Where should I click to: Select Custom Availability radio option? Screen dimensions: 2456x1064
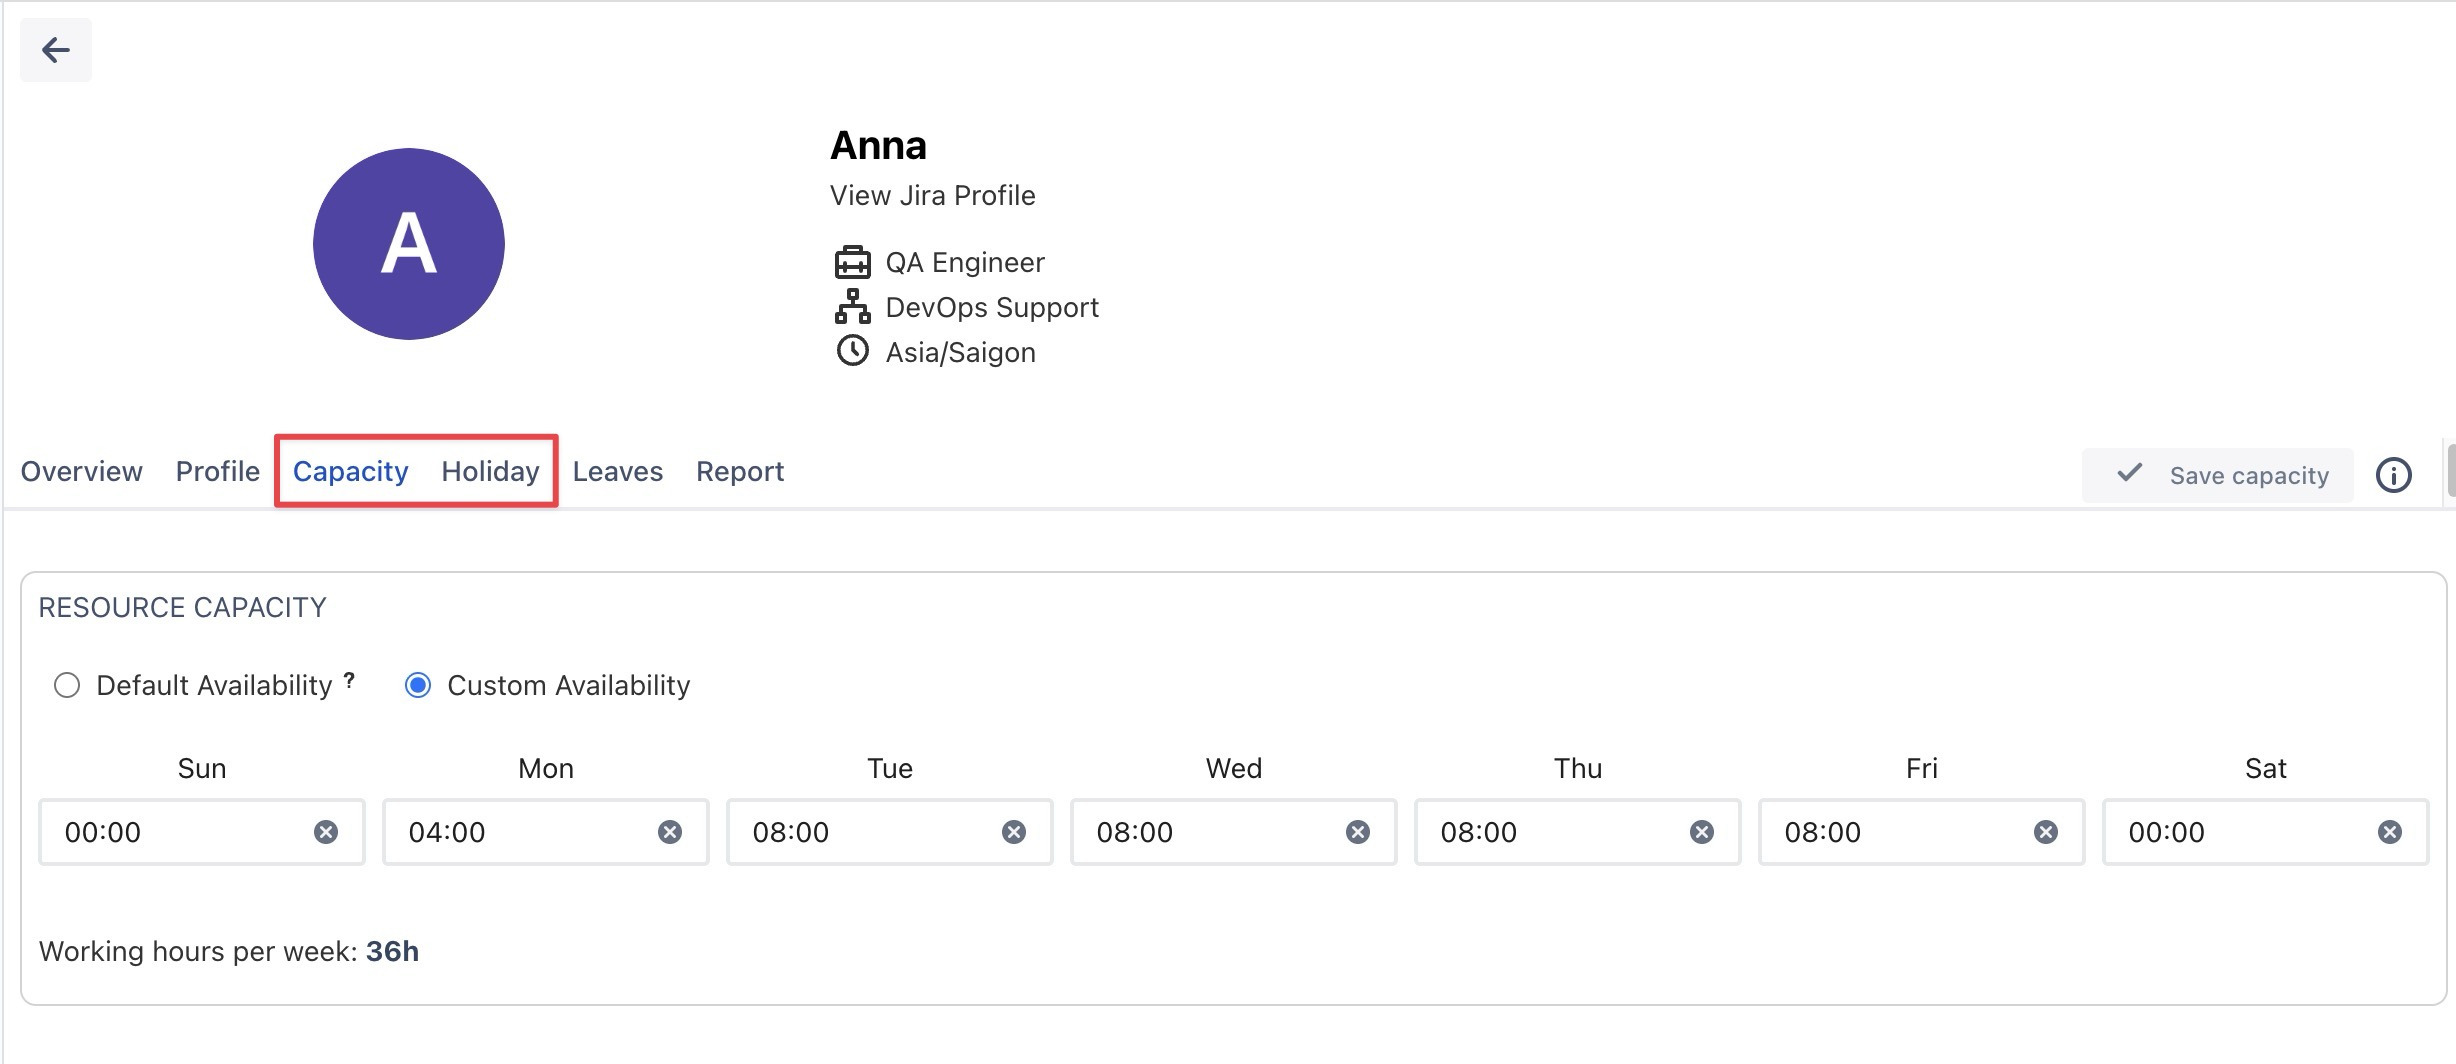pyautogui.click(x=418, y=685)
